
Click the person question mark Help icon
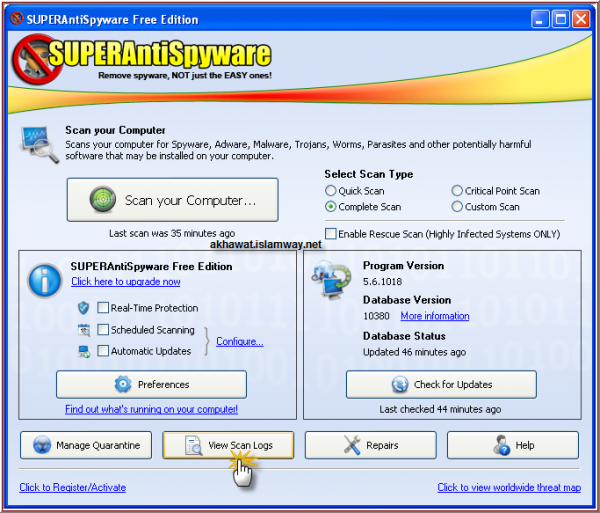tap(501, 445)
